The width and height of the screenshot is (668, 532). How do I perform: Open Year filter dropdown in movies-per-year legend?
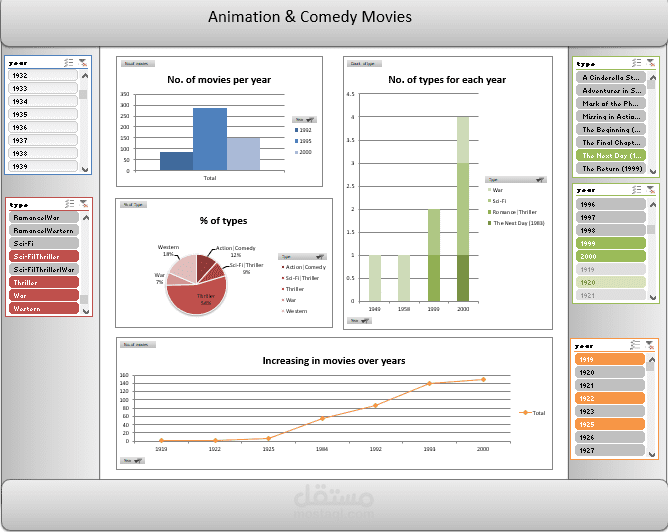pyautogui.click(x=304, y=120)
